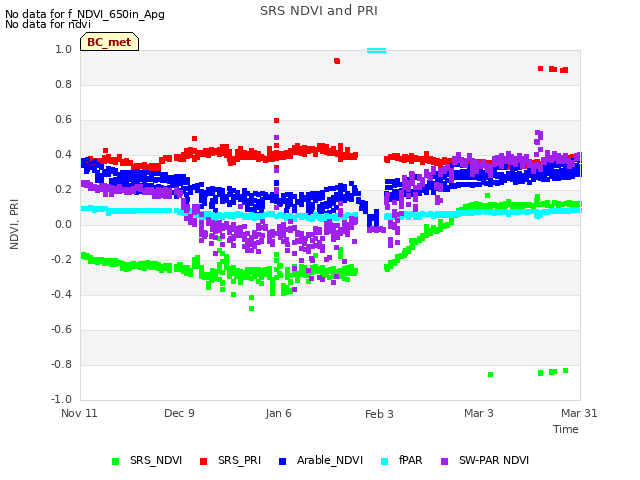Click the blue Arable_NDVI legend swatch
The height and width of the screenshot is (480, 640).
282,461
